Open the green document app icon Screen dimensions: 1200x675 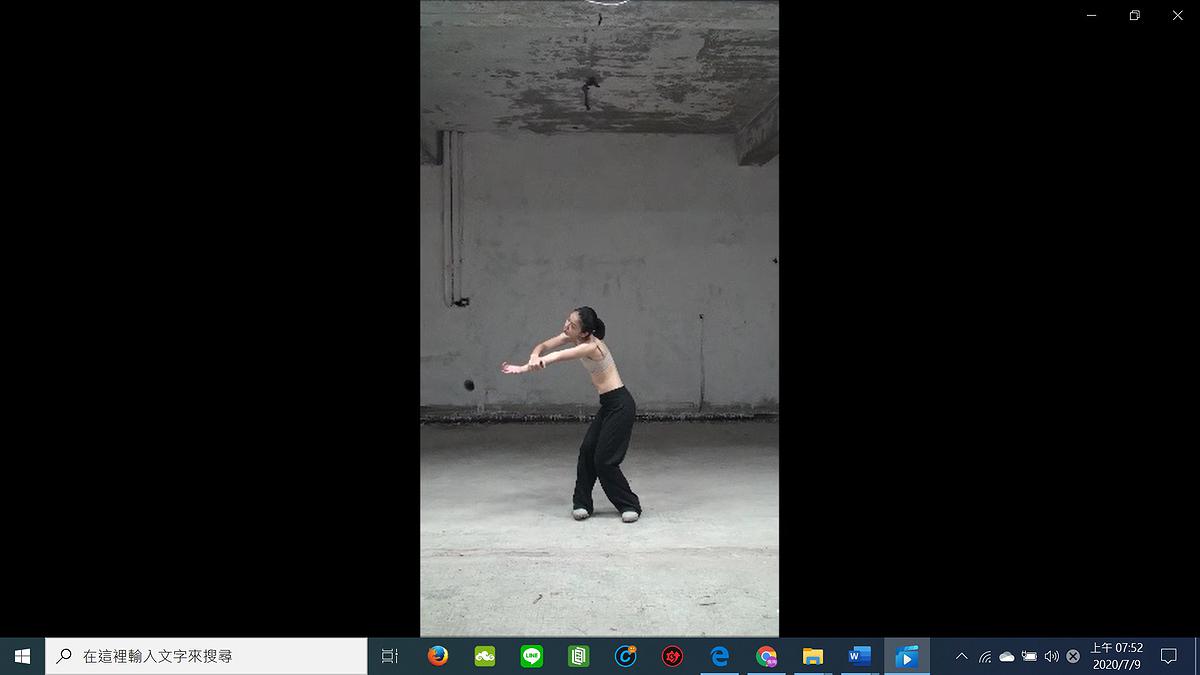click(x=579, y=656)
